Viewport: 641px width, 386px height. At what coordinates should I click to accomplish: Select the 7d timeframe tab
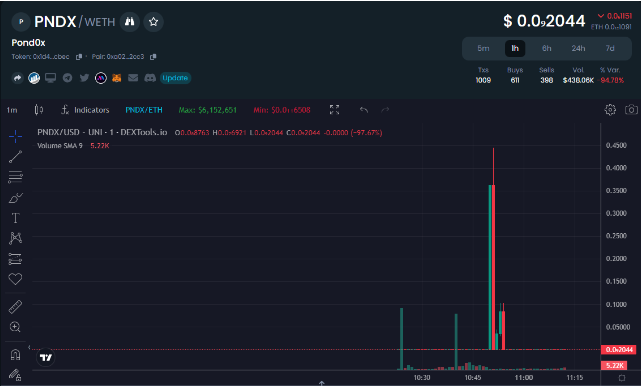click(x=610, y=48)
